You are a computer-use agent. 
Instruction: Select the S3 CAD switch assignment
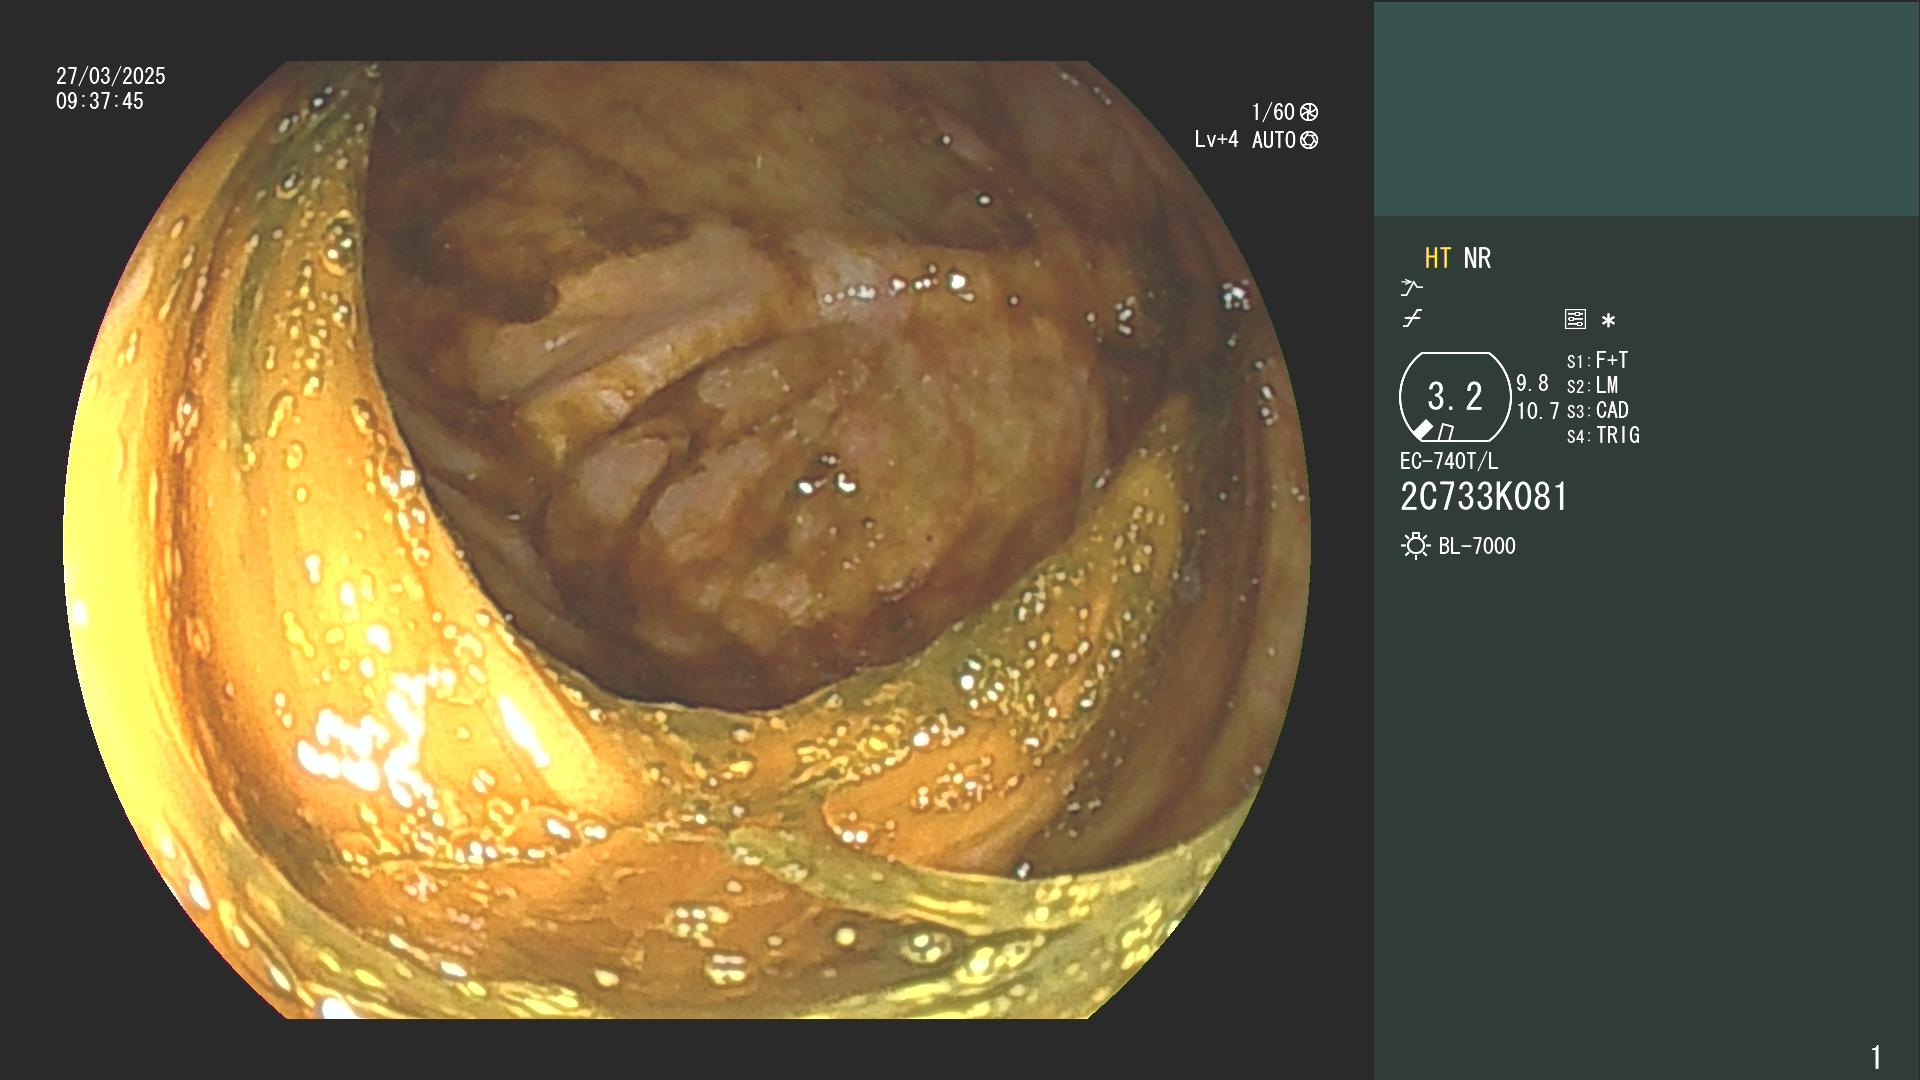[1597, 410]
